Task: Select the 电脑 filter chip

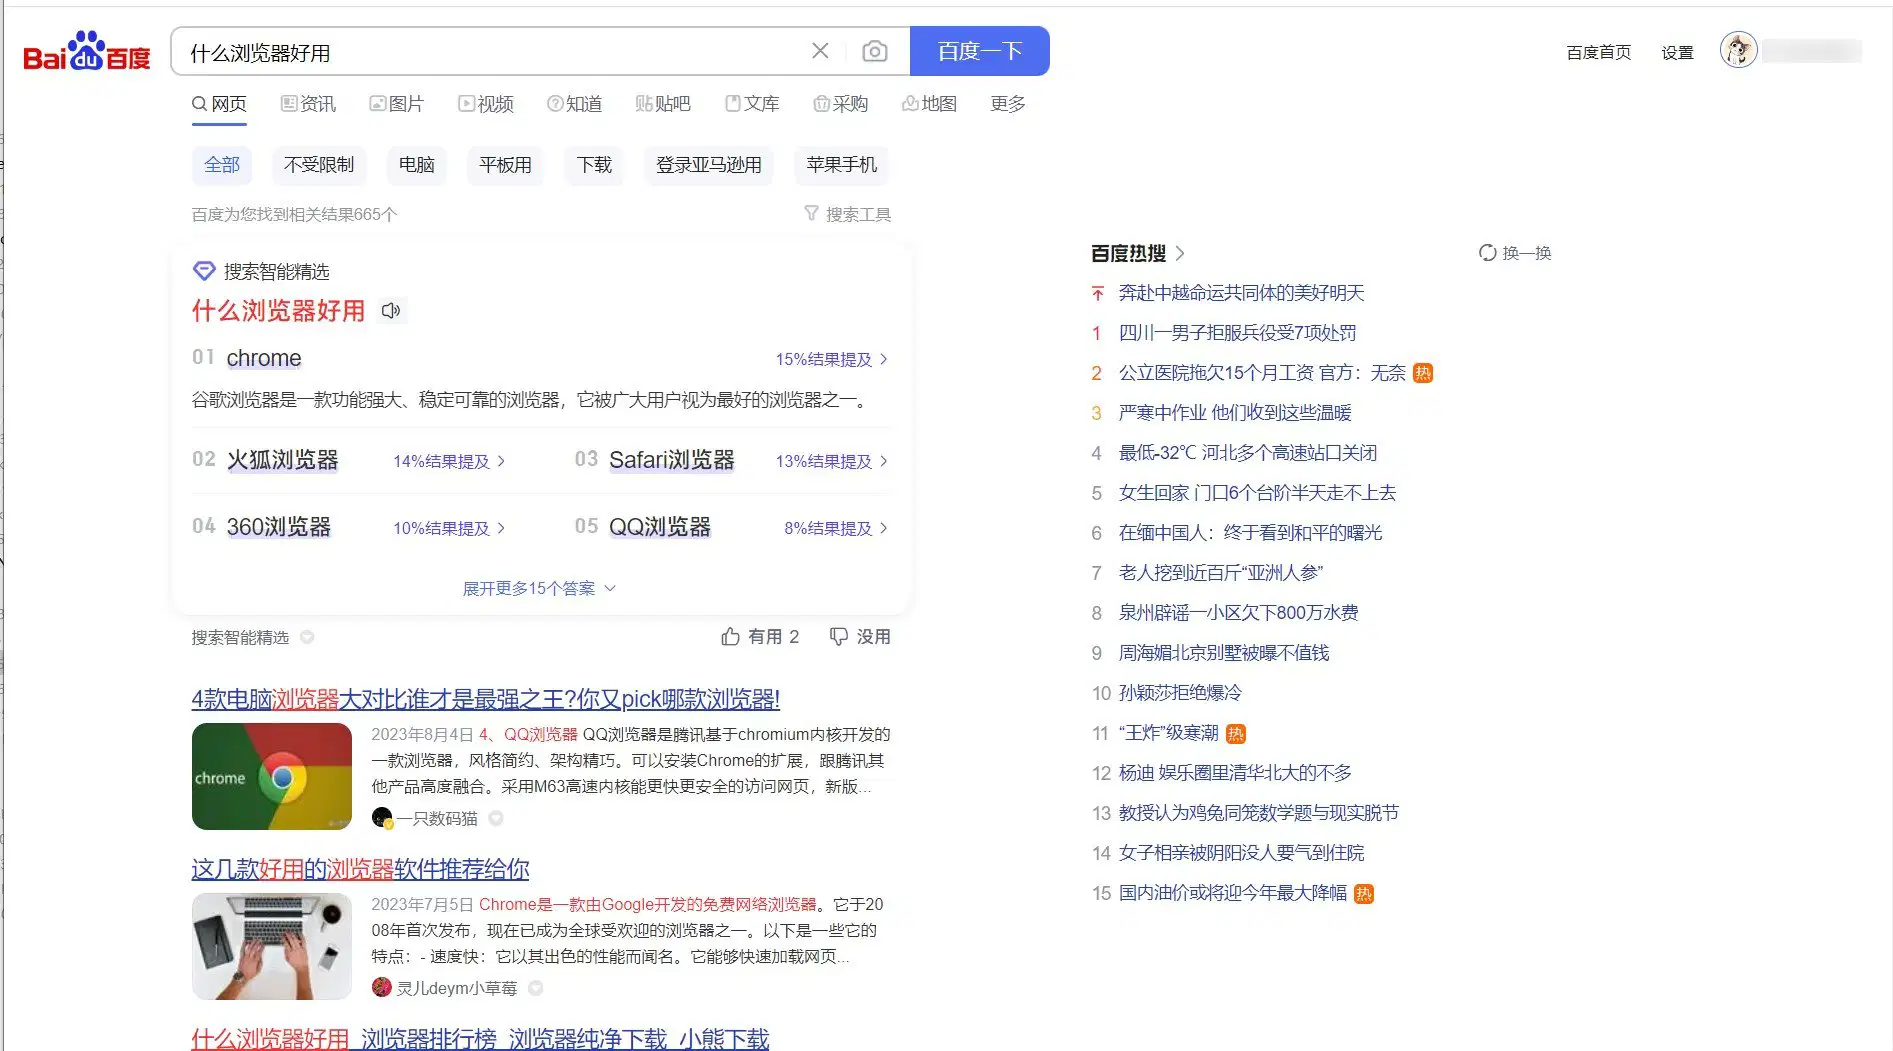Action: [x=417, y=165]
